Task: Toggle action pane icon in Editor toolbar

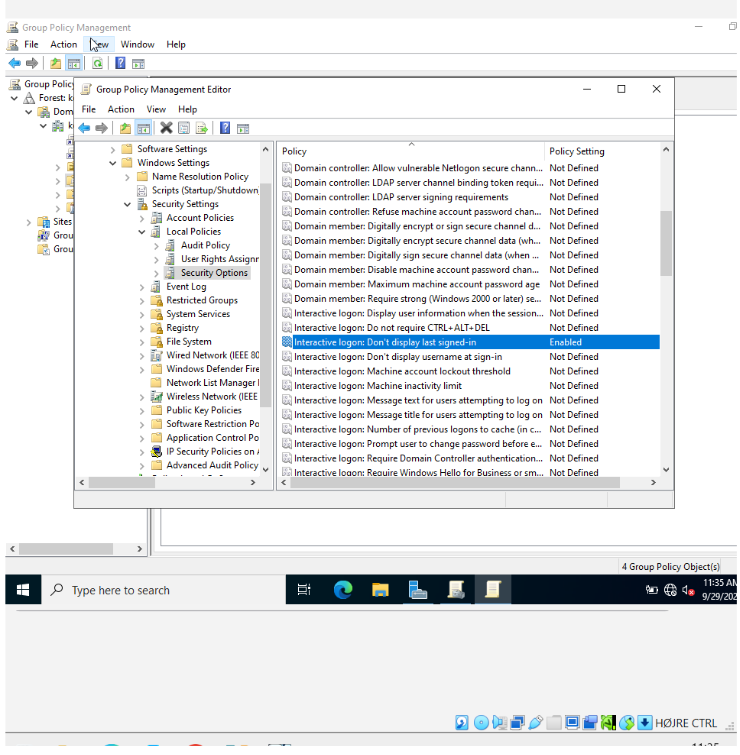Action: (x=243, y=129)
